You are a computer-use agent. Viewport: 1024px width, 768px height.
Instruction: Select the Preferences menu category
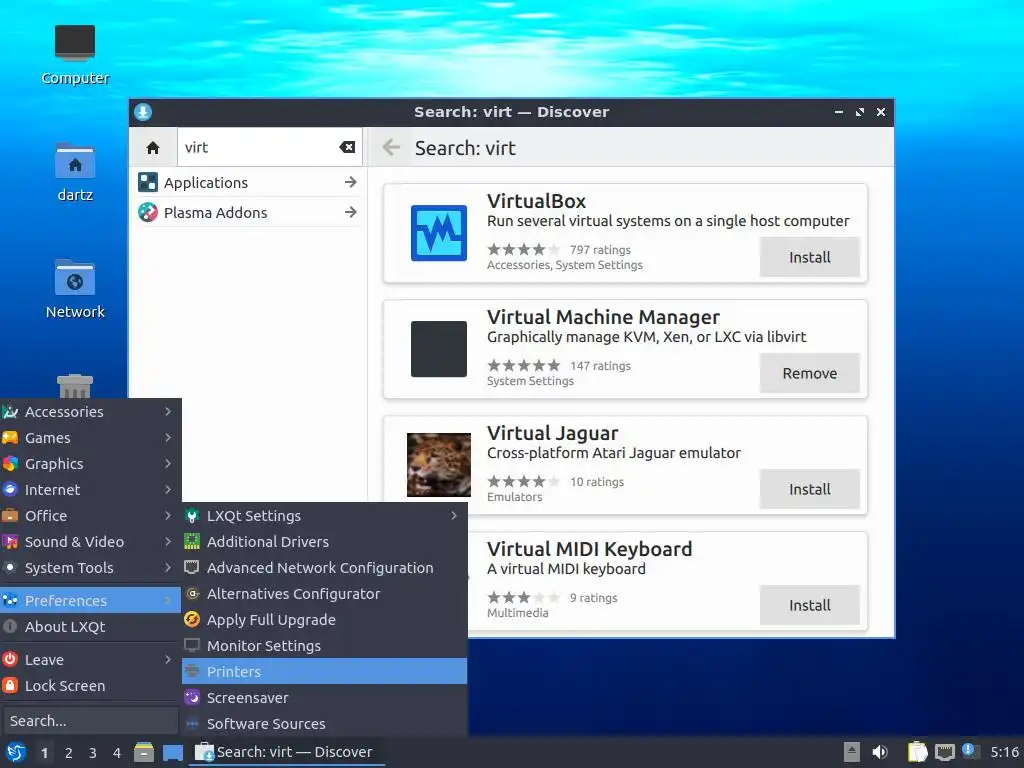(90, 600)
